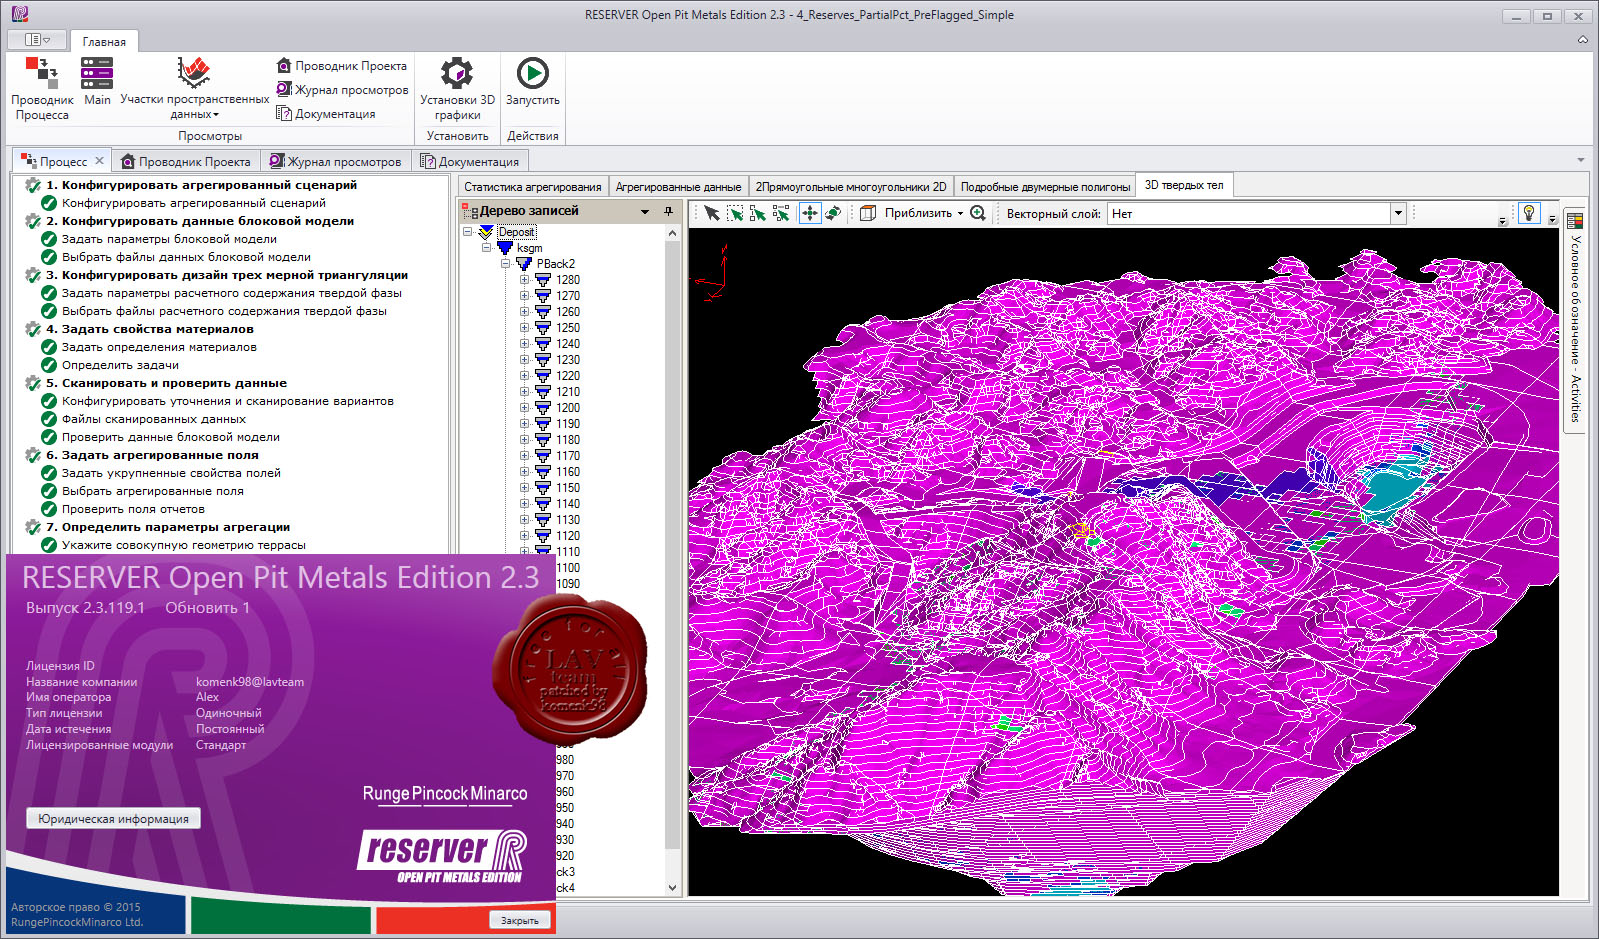Activate the rotate view tool
This screenshot has width=1599, height=939.
pyautogui.click(x=832, y=213)
